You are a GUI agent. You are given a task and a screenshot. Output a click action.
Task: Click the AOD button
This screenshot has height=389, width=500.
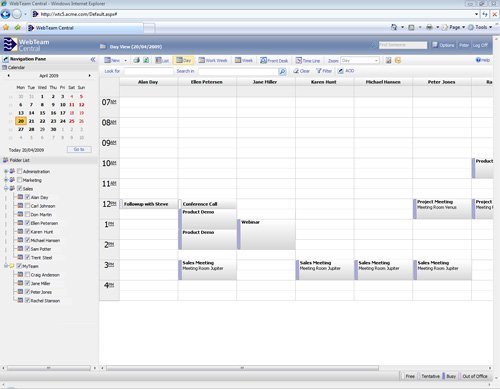click(346, 71)
